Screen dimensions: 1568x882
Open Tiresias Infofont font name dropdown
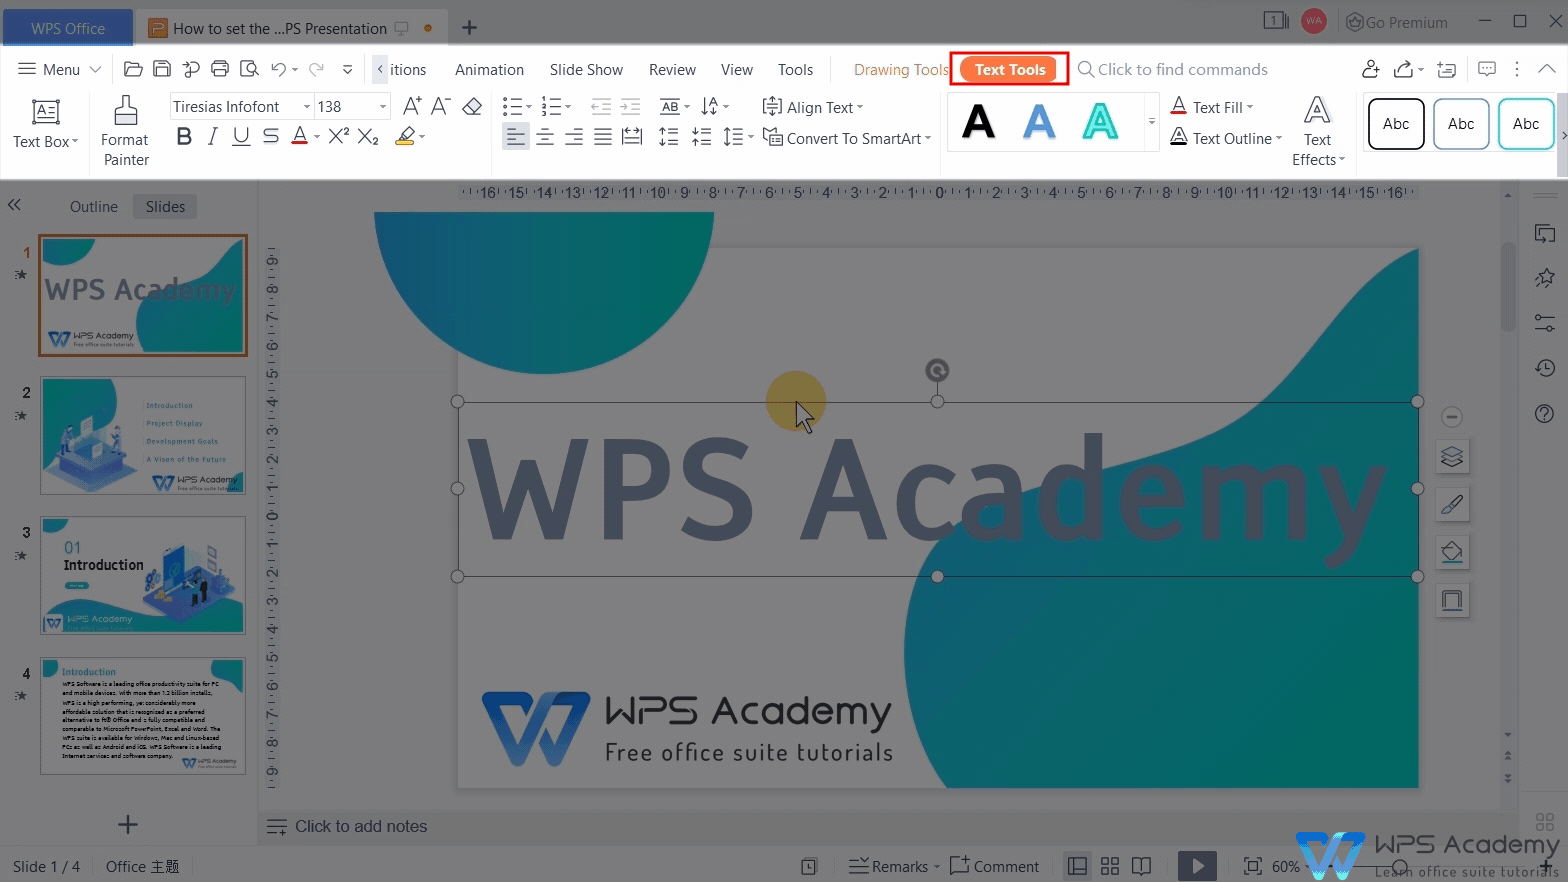(306, 107)
